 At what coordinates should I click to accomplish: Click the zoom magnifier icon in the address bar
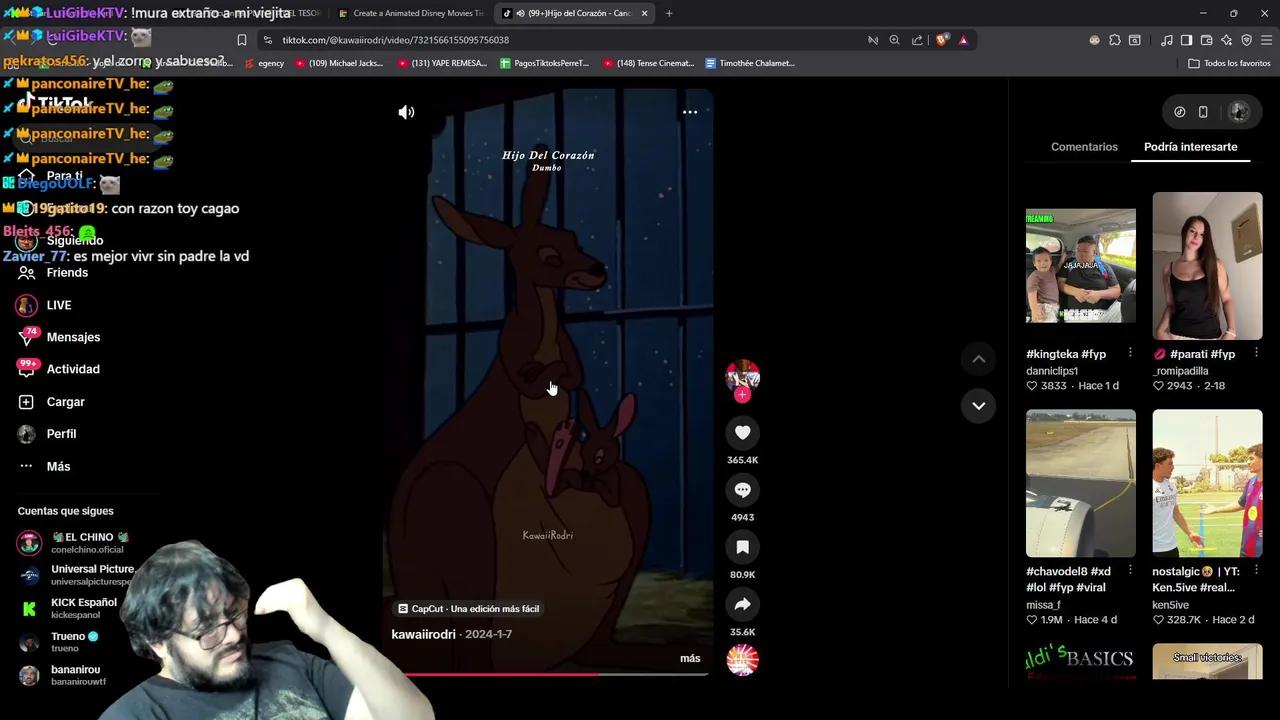click(894, 40)
